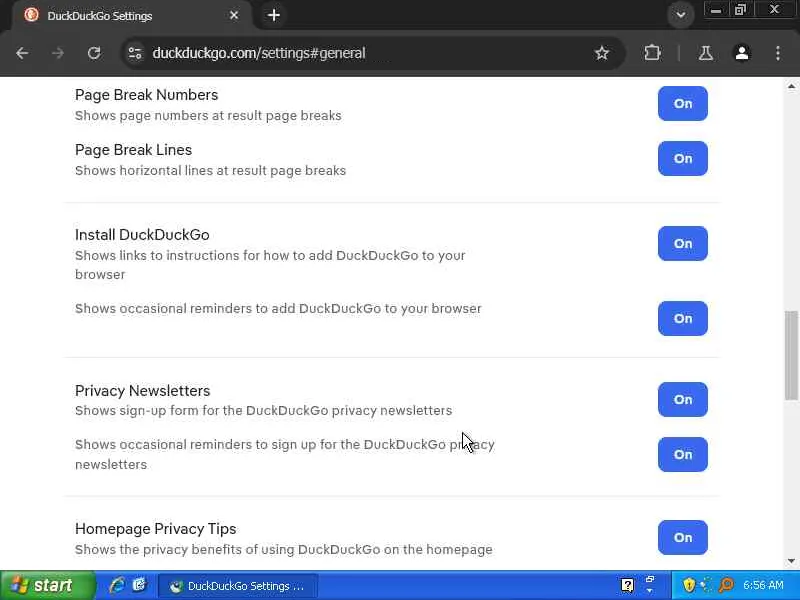Click the security shield tray icon
The image size is (800, 600).
coord(689,585)
